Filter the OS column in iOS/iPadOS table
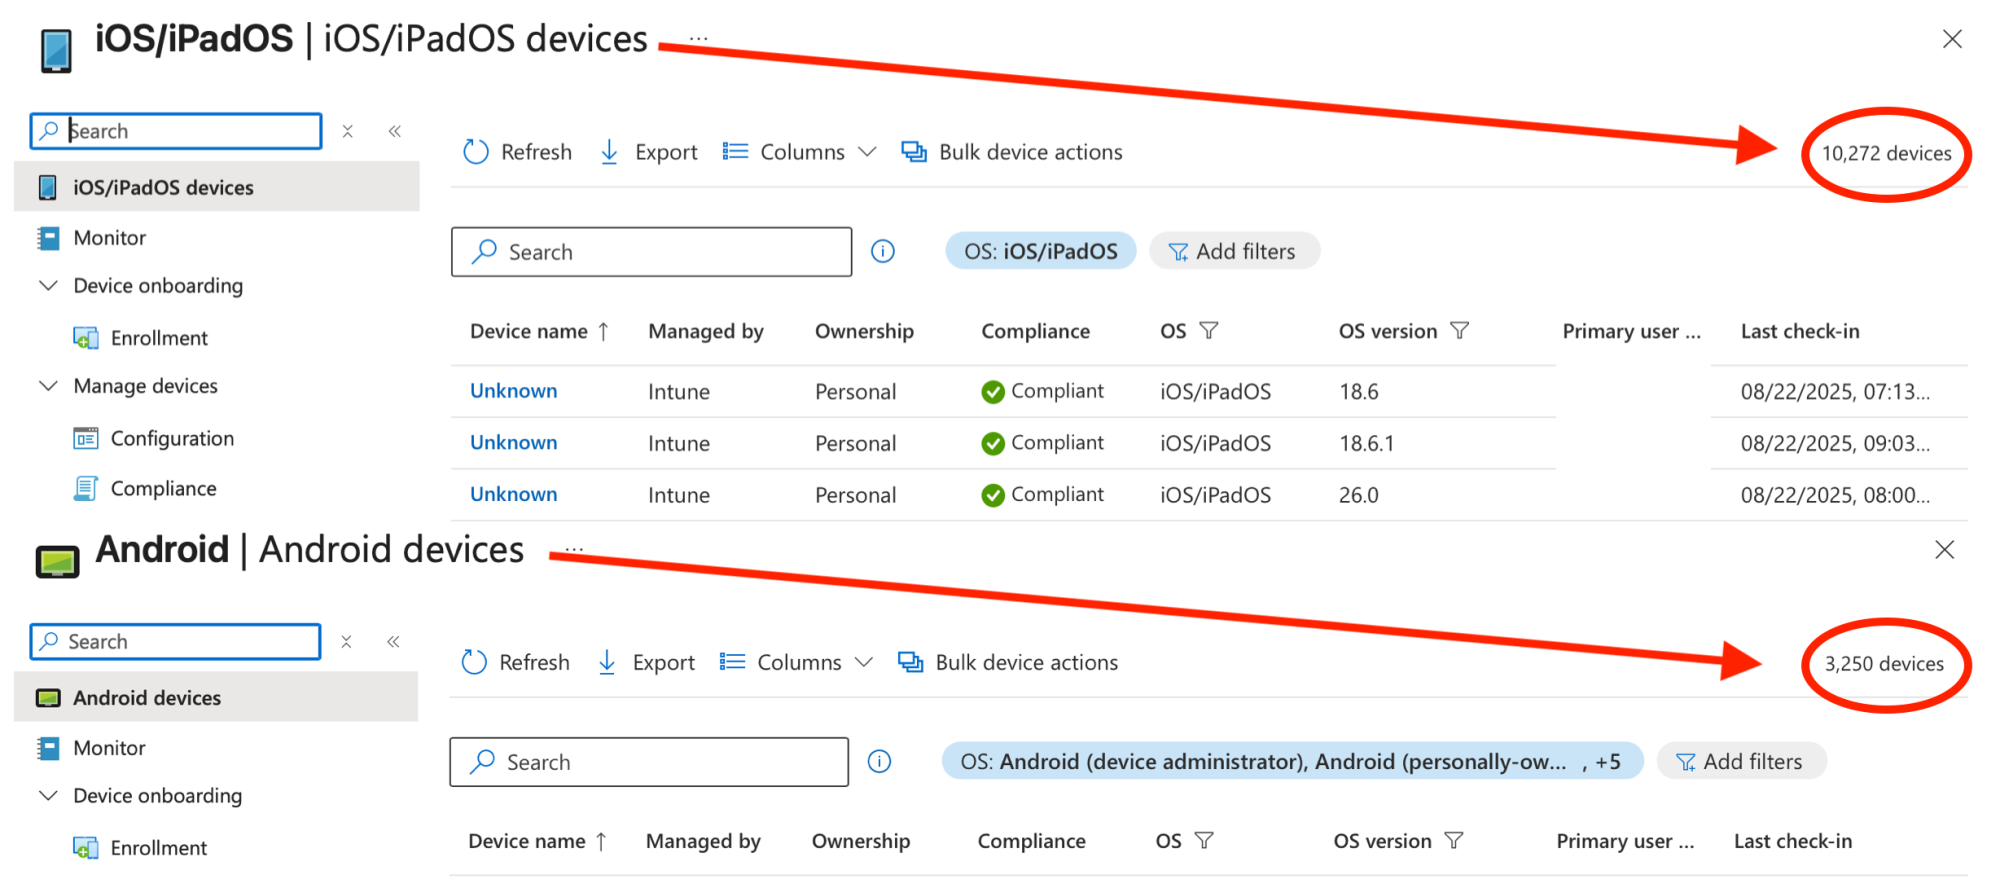This screenshot has height=888, width=2000. (x=1209, y=331)
